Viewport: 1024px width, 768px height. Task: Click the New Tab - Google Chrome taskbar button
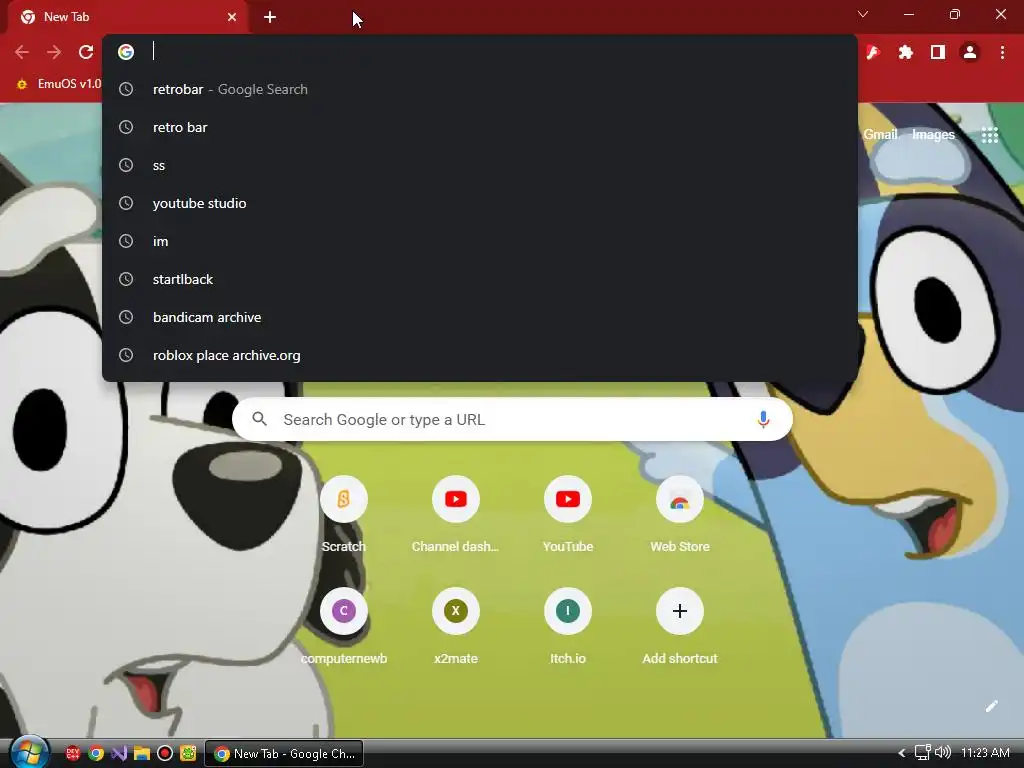pyautogui.click(x=284, y=754)
